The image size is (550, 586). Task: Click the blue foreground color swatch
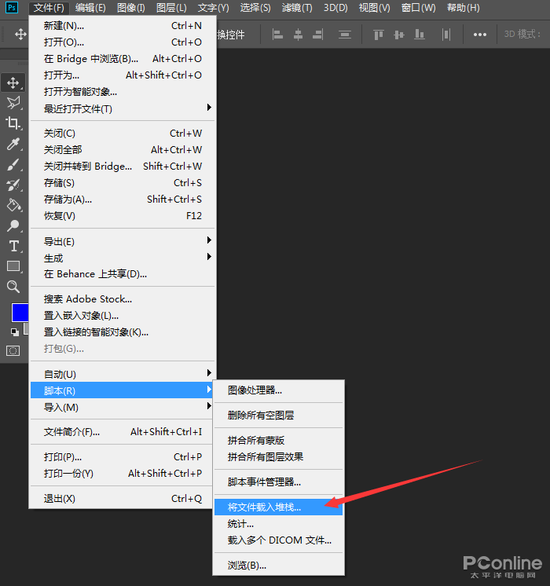click(x=20, y=312)
